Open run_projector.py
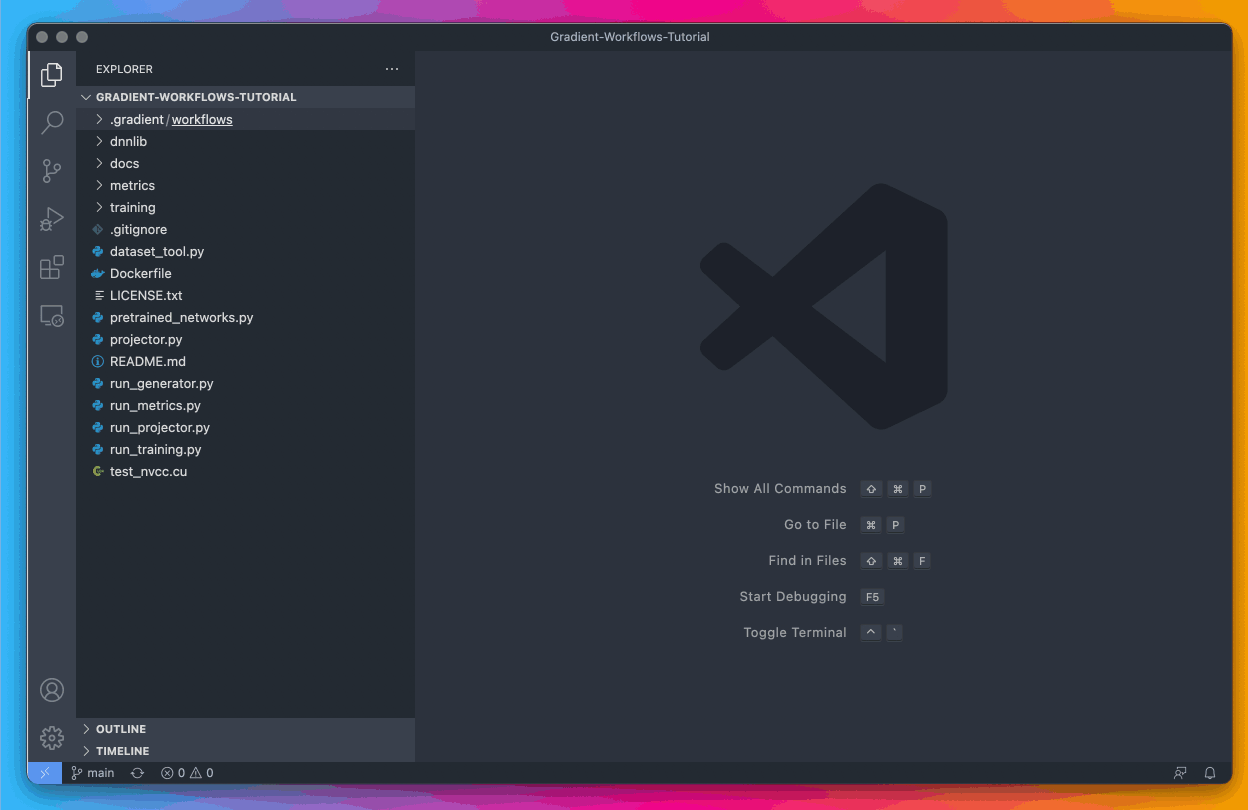 tap(245, 427)
